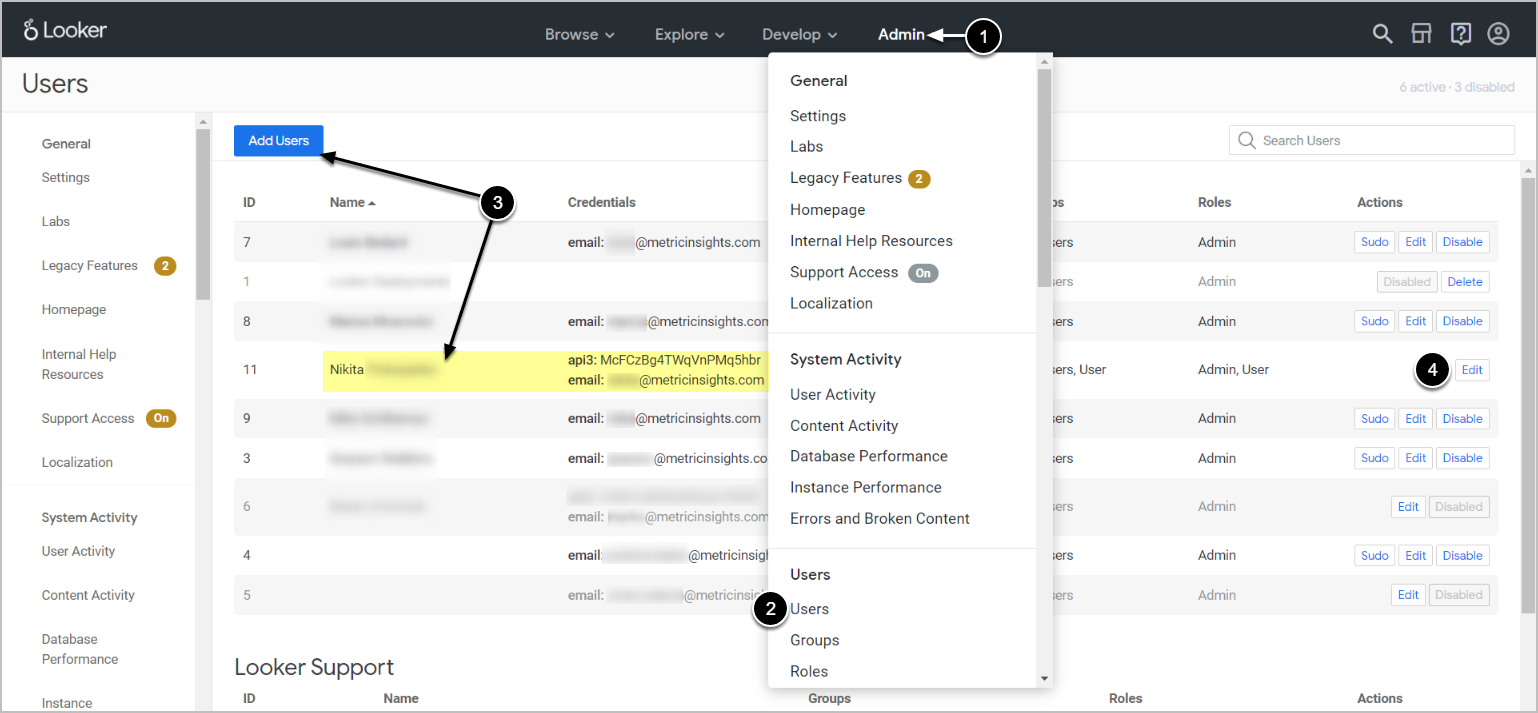1538x713 pixels.
Task: Select Users in Admin dropdown
Action: point(809,609)
